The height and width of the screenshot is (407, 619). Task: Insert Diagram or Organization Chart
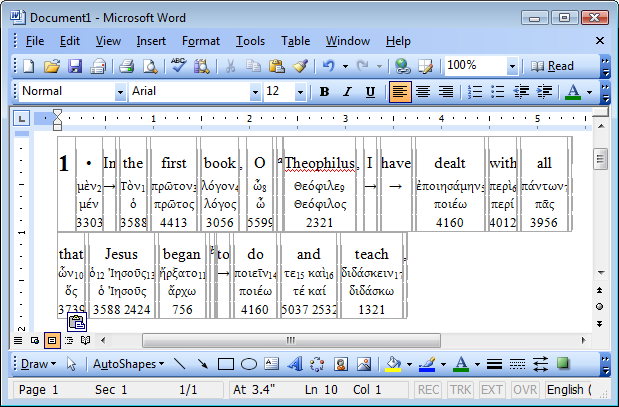[317, 364]
